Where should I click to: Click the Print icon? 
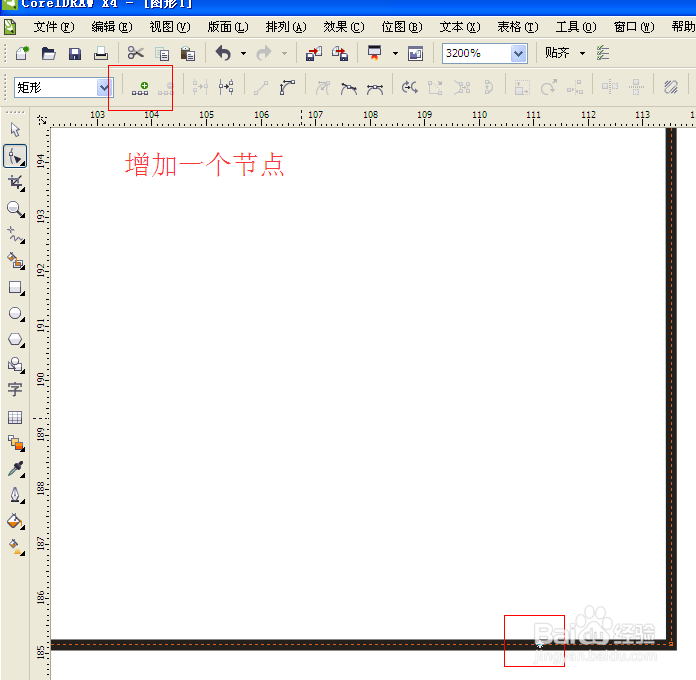point(101,53)
